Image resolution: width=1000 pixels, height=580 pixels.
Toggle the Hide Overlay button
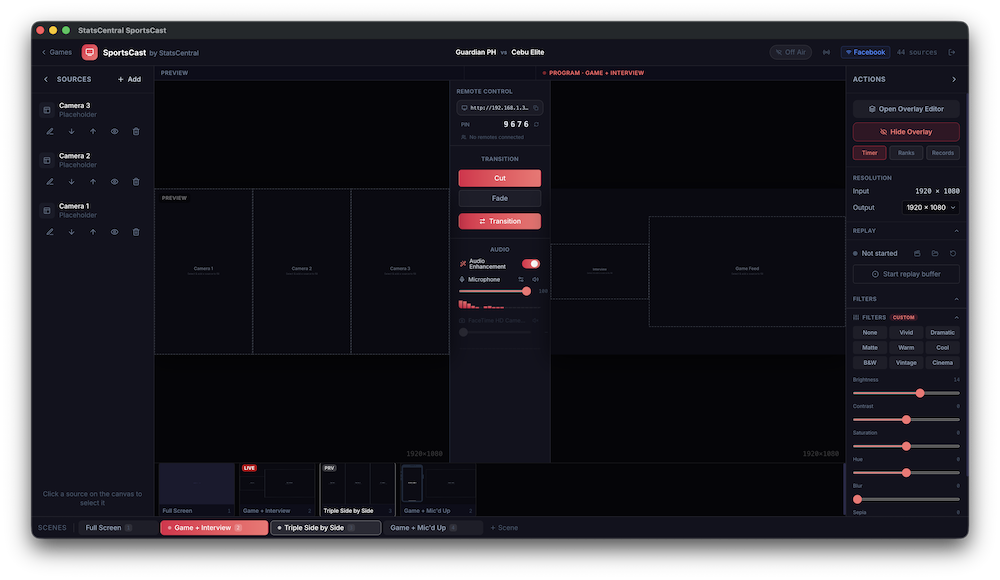click(x=906, y=131)
